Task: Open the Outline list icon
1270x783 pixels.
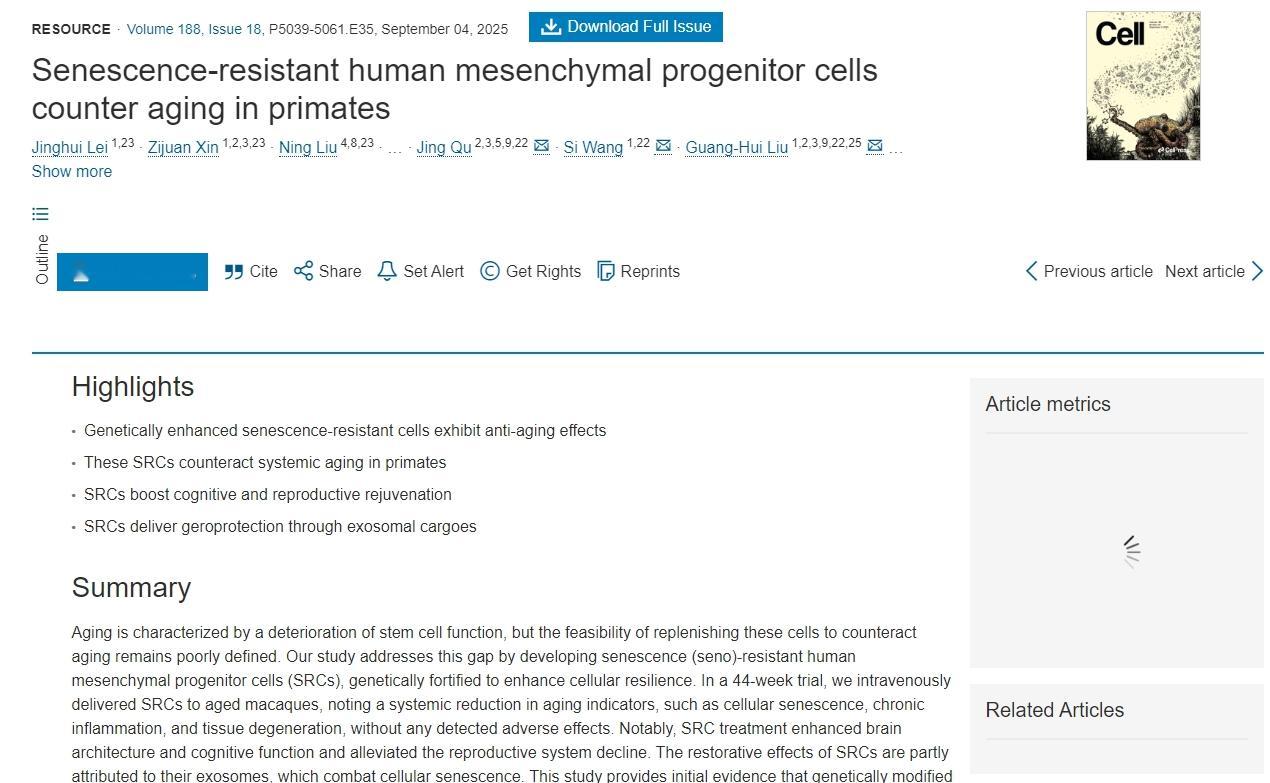Action: 40,214
